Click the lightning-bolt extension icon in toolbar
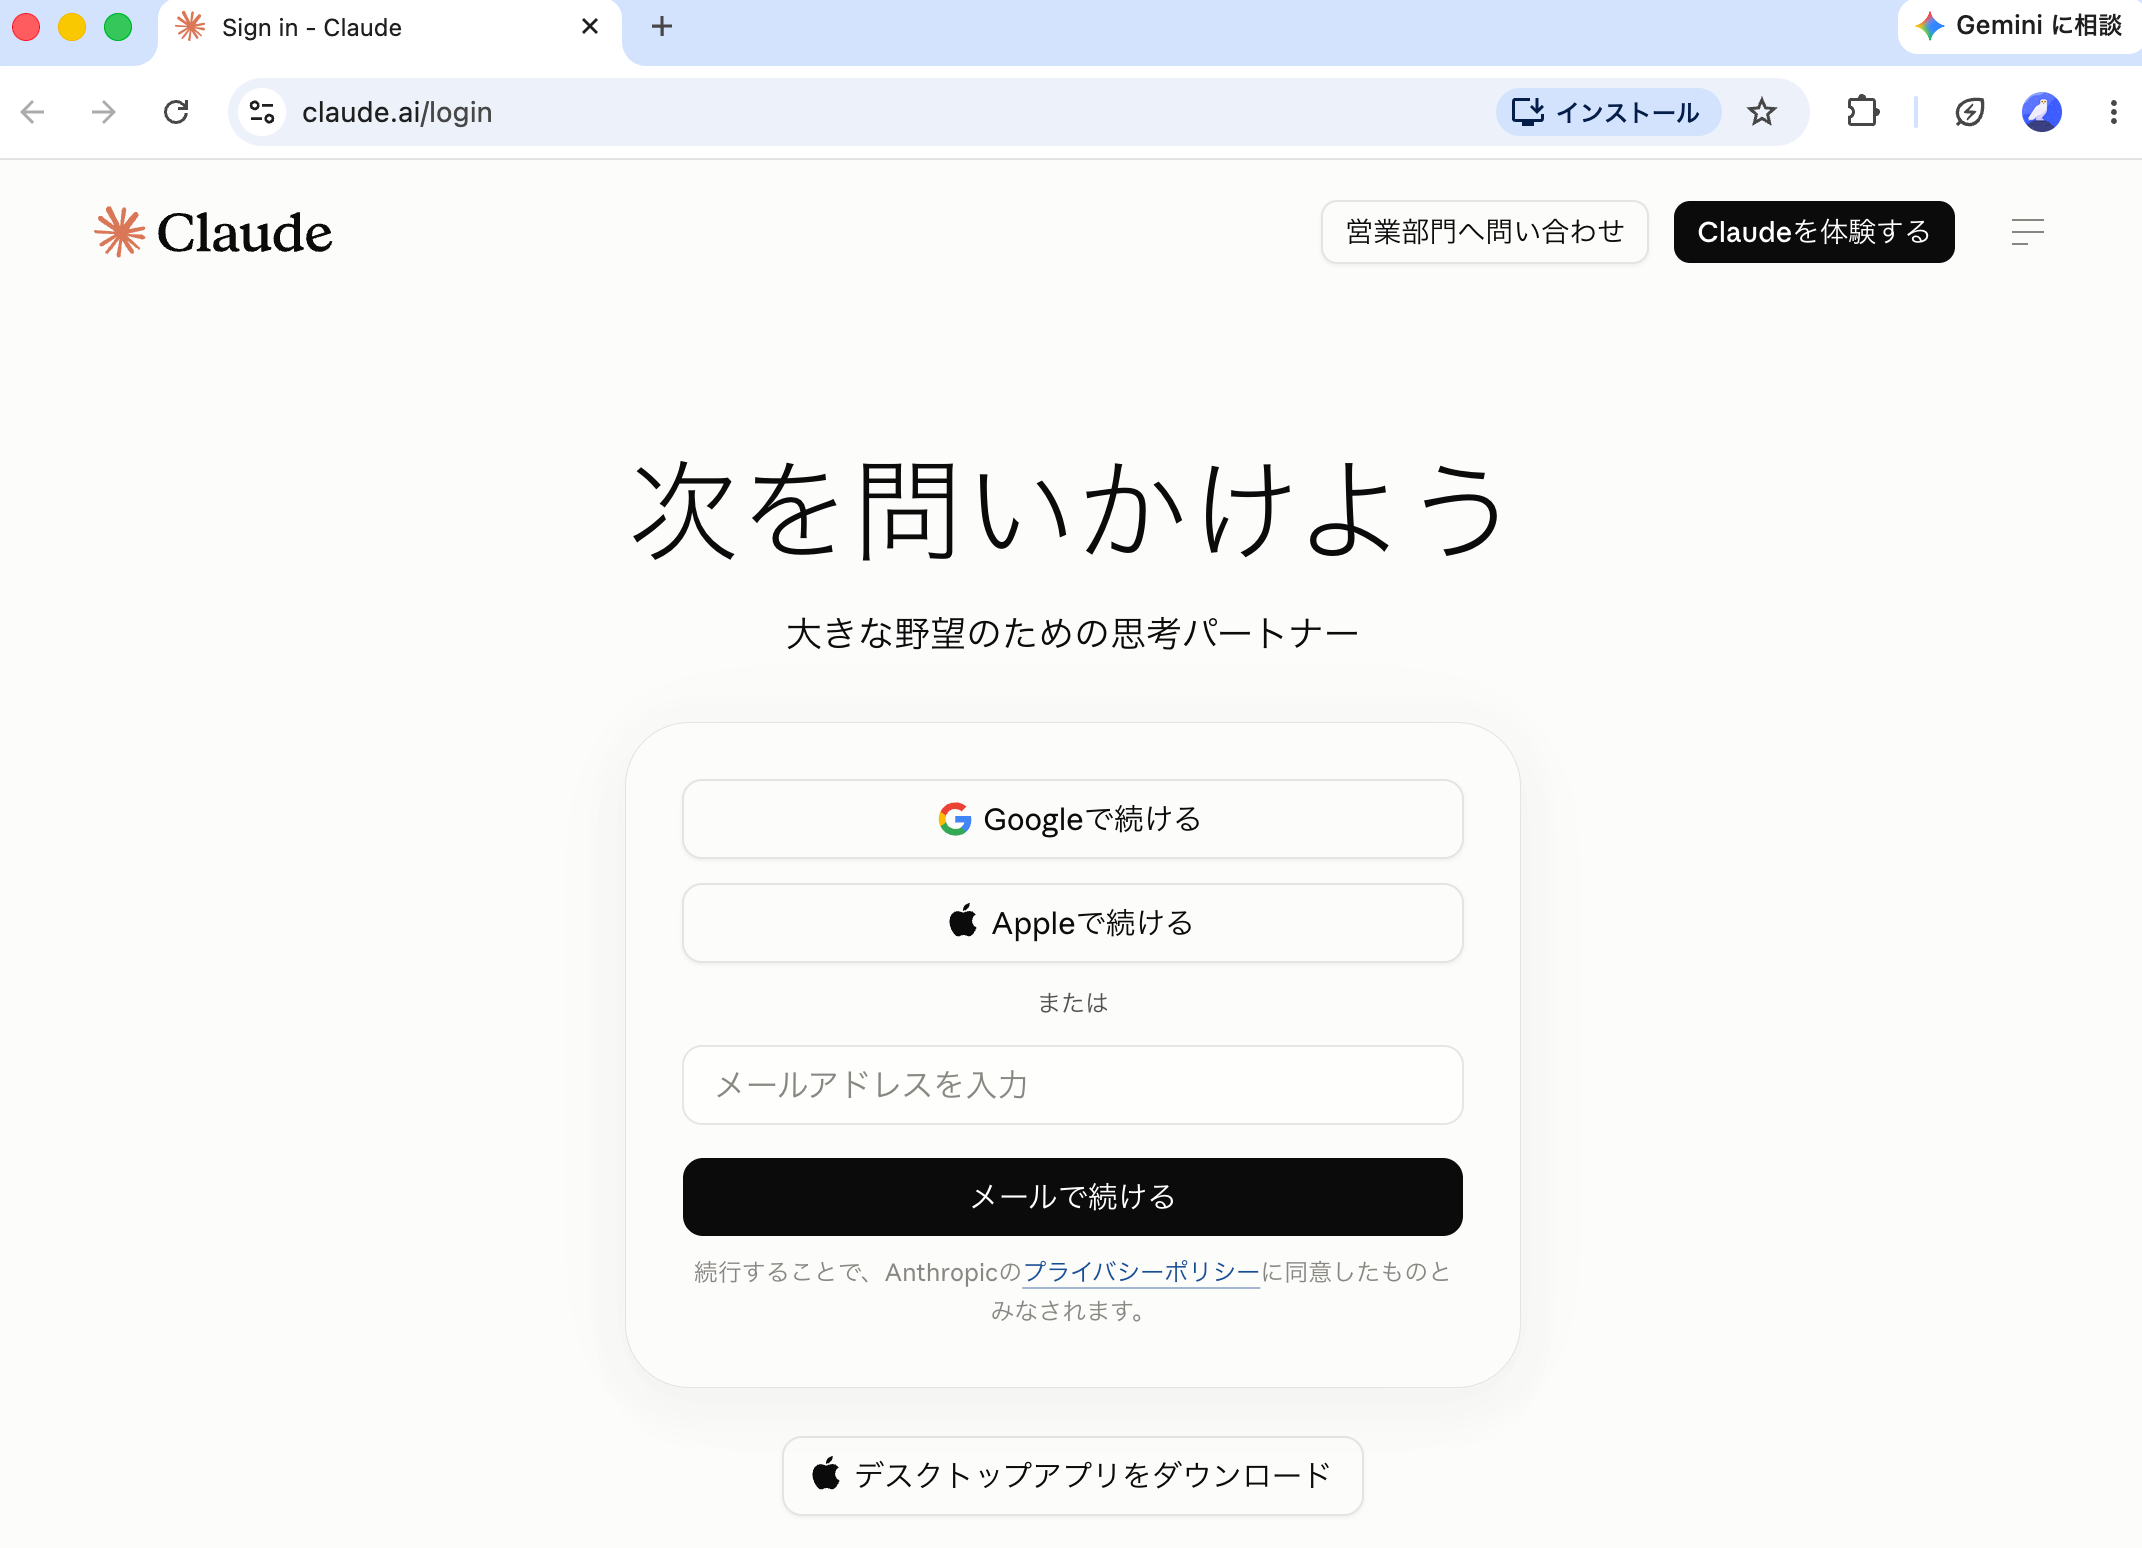The image size is (2142, 1548). (x=1969, y=112)
